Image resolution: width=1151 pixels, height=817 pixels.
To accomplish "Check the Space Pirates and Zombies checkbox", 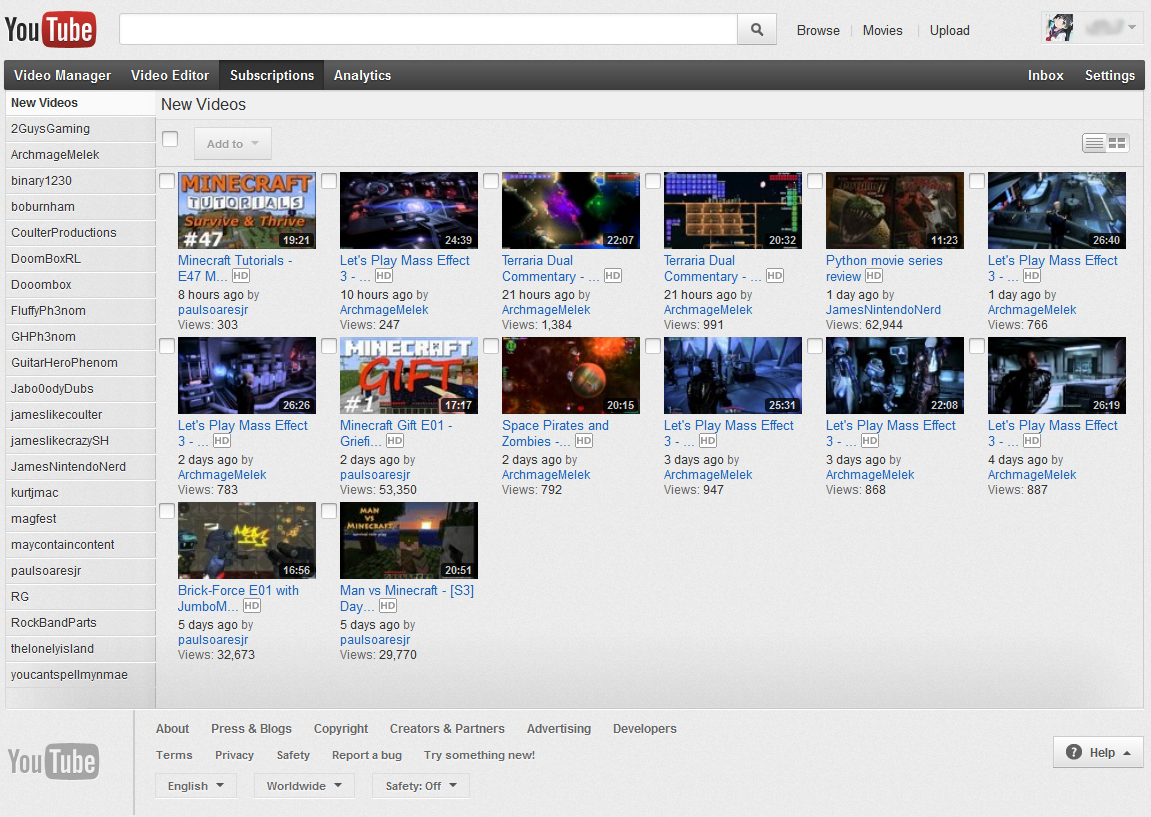I will (x=491, y=346).
